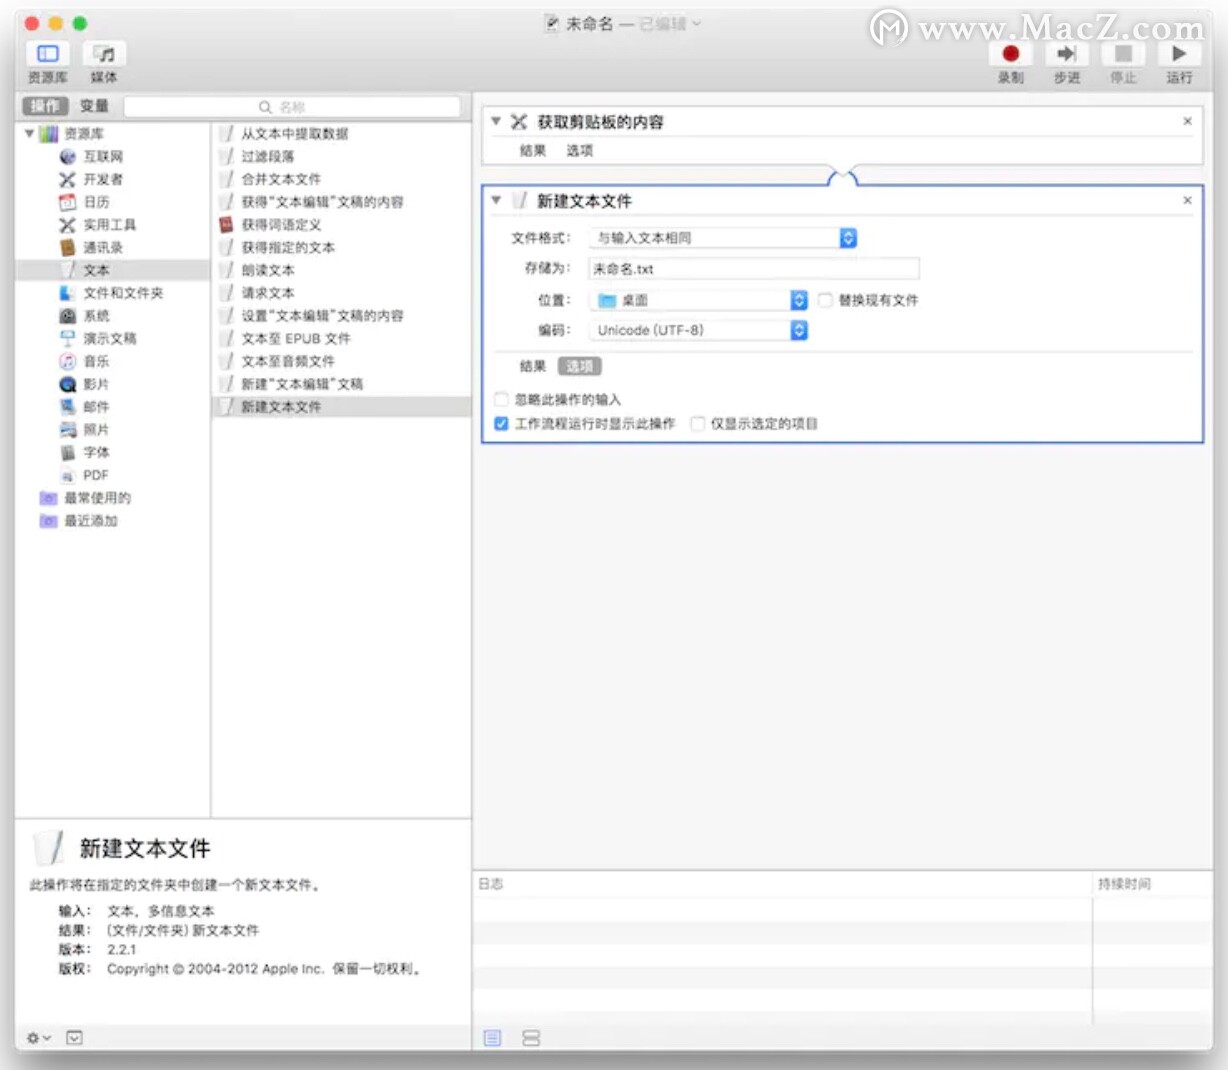Image resolution: width=1228 pixels, height=1070 pixels.
Task: Open the 编码 dropdown showing Unicode (UTF-8)
Action: coord(698,330)
